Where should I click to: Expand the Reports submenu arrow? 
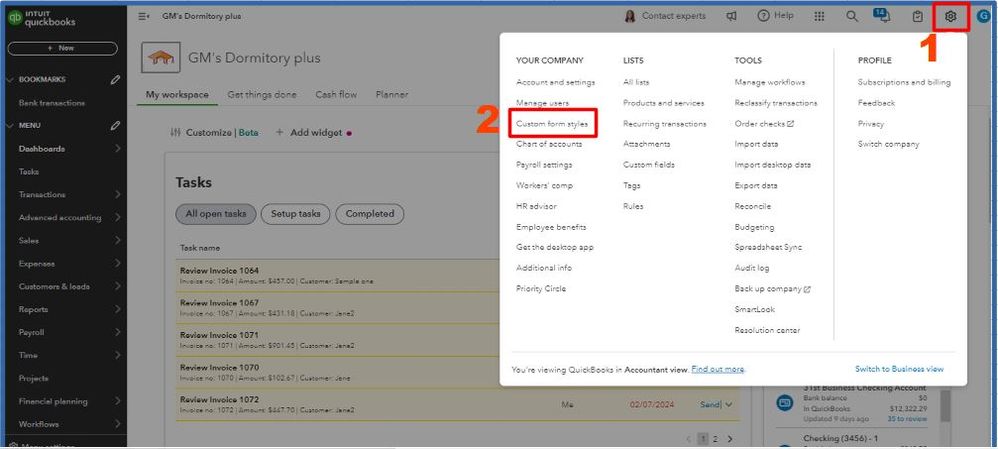tap(118, 309)
